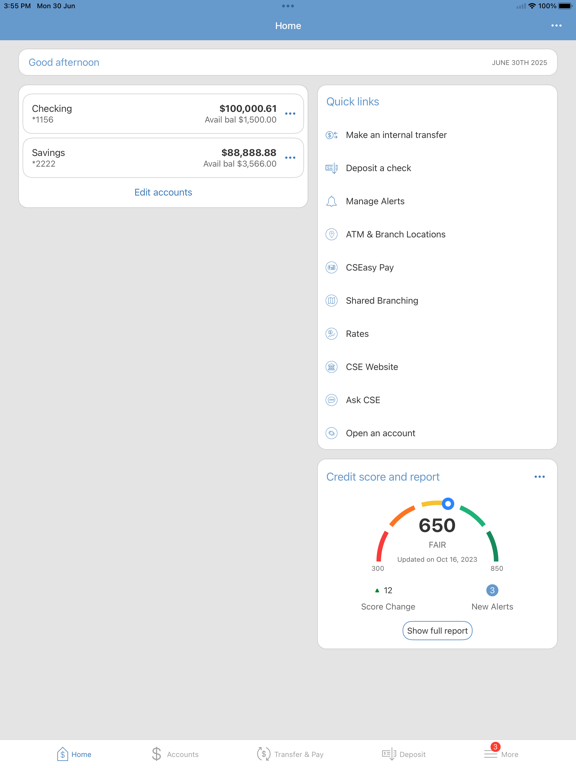
Task: Tap the Deposit tab check icon
Action: [389, 754]
